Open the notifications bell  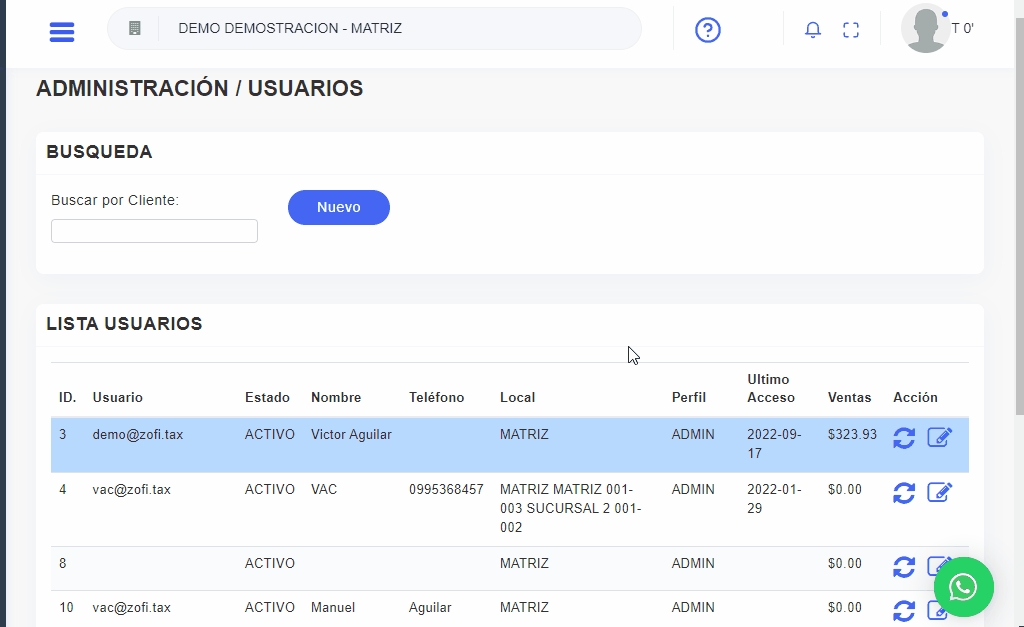pos(813,30)
